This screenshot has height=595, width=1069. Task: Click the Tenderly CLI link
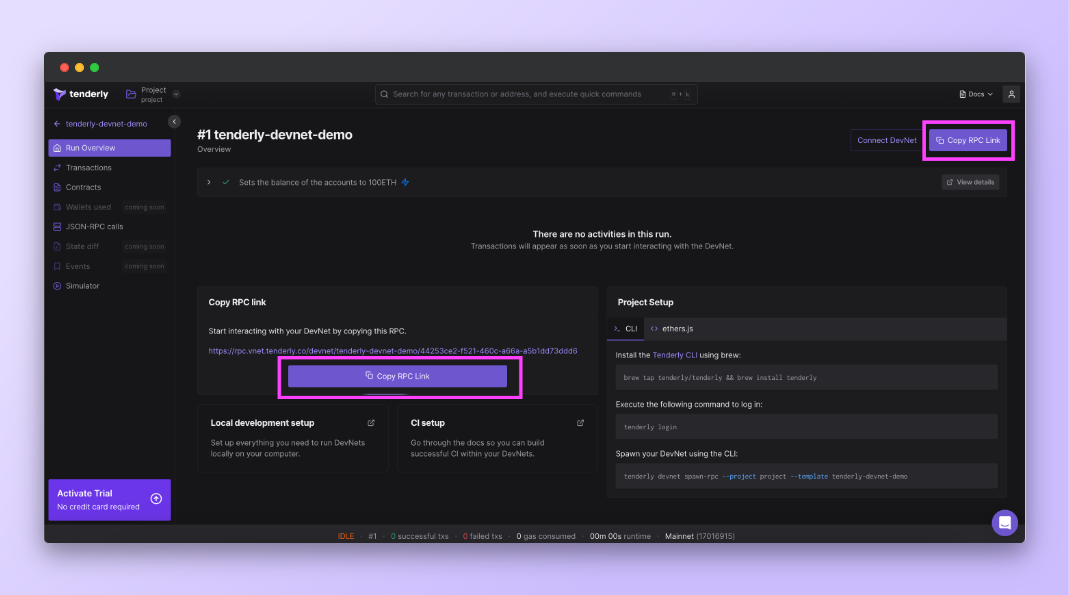(680, 355)
